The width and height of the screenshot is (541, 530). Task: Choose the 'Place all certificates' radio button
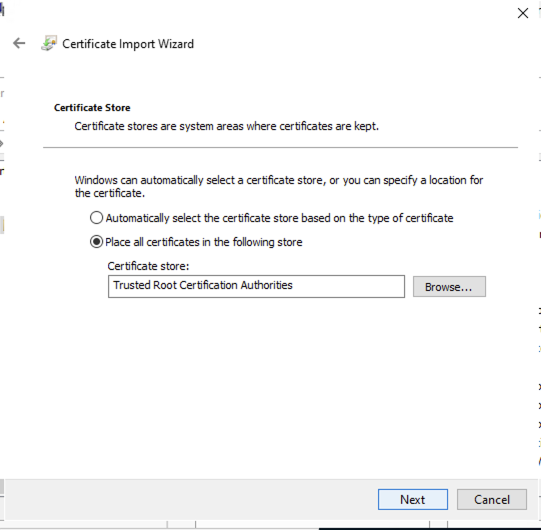96,242
